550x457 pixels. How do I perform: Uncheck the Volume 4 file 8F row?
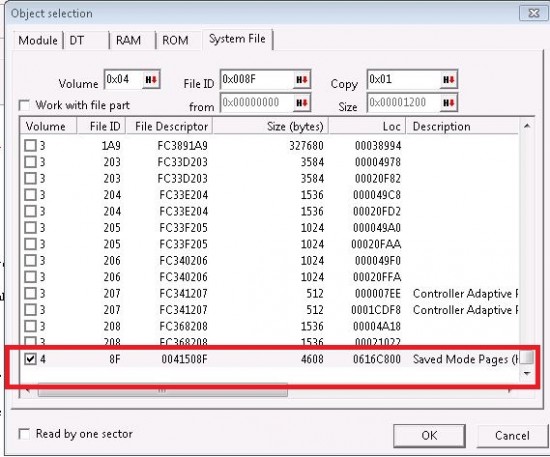(31, 359)
